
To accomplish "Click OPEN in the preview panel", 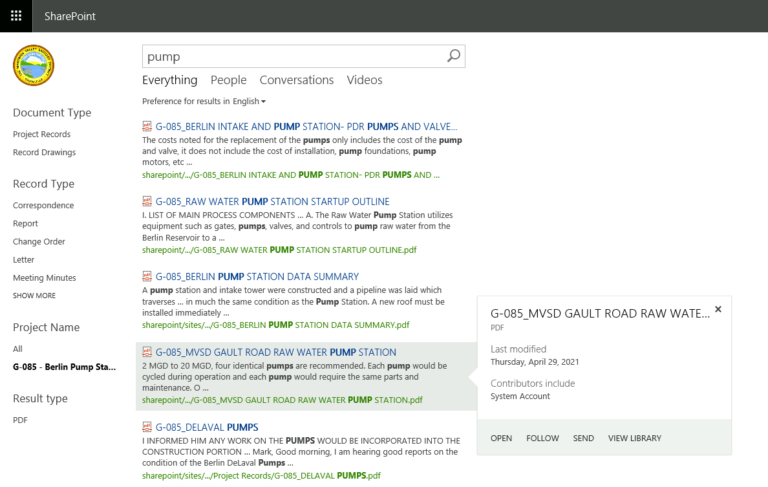I will tap(501, 438).
